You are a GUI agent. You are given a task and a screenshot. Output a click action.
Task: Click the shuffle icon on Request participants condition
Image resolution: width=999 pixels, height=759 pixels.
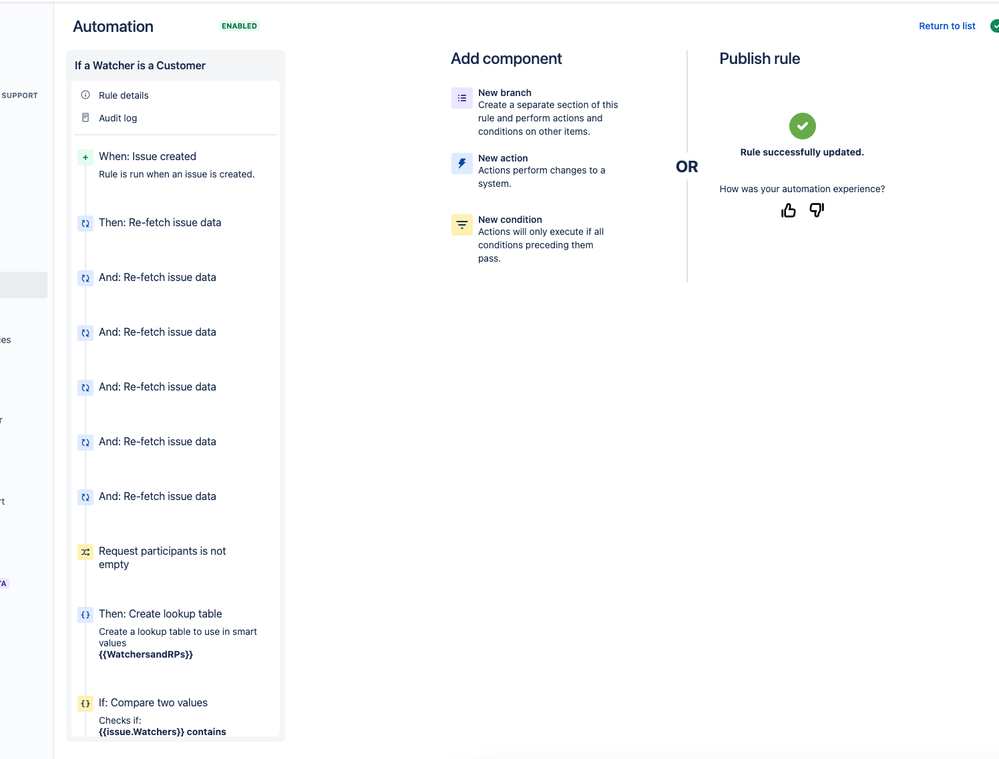(85, 551)
